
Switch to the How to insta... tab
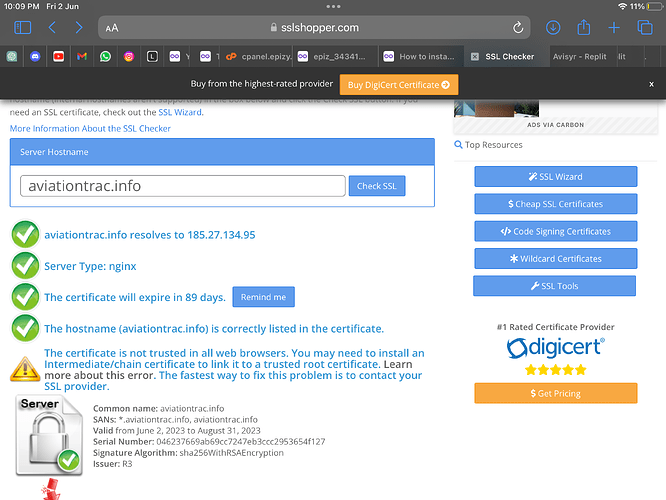[x=421, y=56]
